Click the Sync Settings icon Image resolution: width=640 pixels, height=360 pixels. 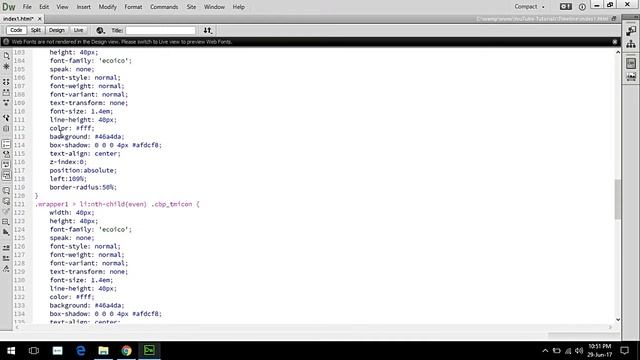click(566, 7)
